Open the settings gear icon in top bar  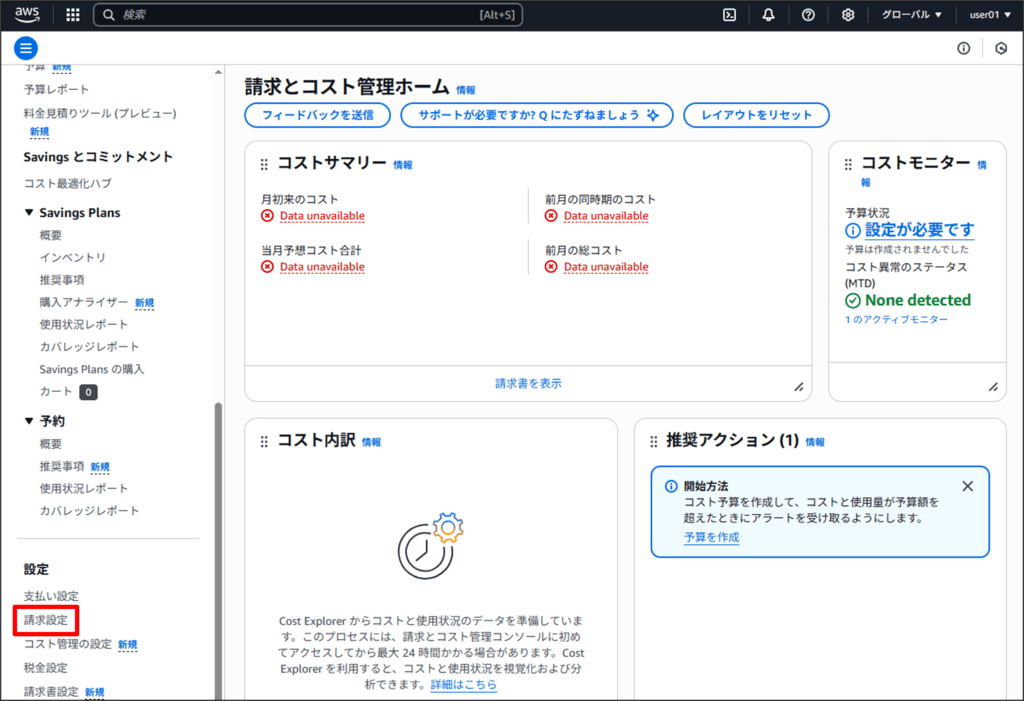[848, 14]
